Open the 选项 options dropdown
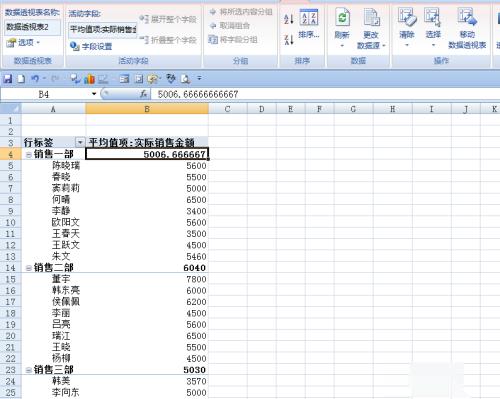Viewport: 500px width, 399px height. [23, 43]
